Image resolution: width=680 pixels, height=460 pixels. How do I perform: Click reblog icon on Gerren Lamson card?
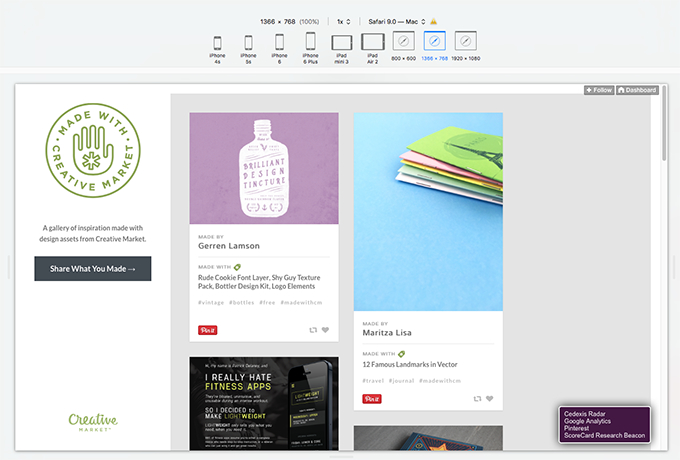[x=313, y=330]
